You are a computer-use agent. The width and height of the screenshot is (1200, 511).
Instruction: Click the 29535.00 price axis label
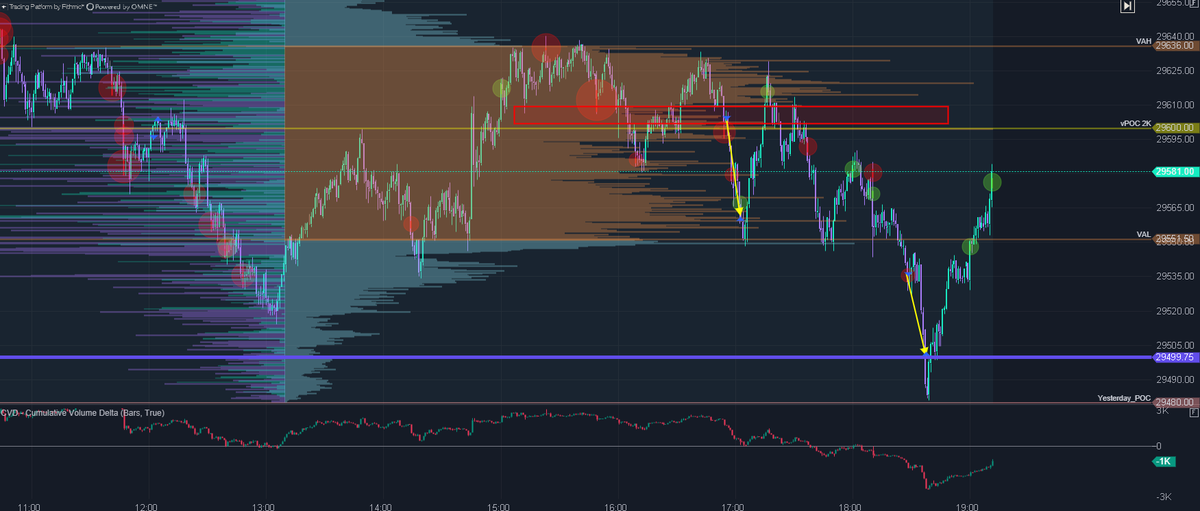click(x=1177, y=276)
